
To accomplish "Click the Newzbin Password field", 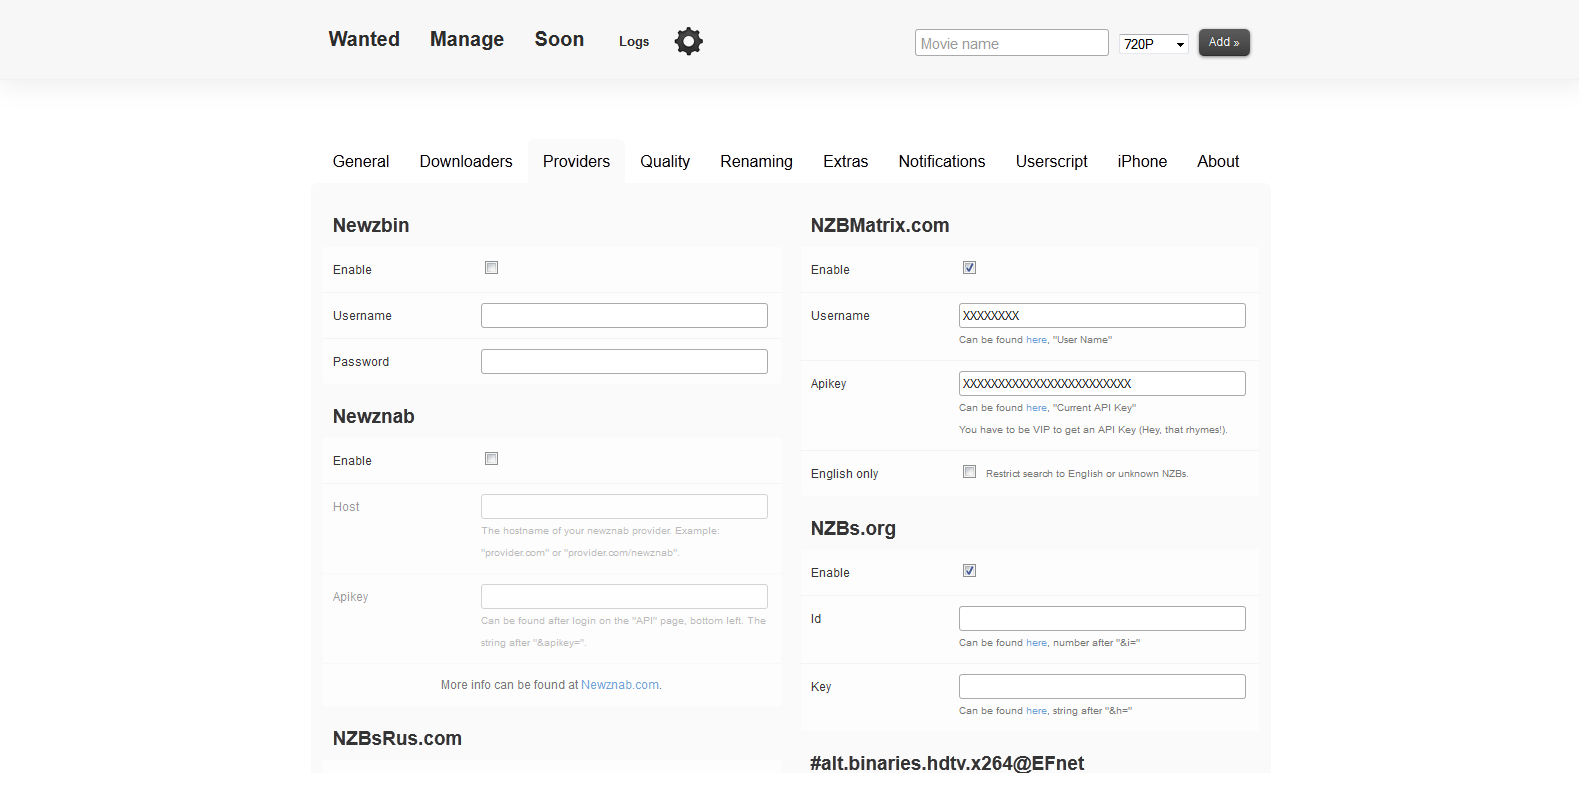I will point(624,361).
